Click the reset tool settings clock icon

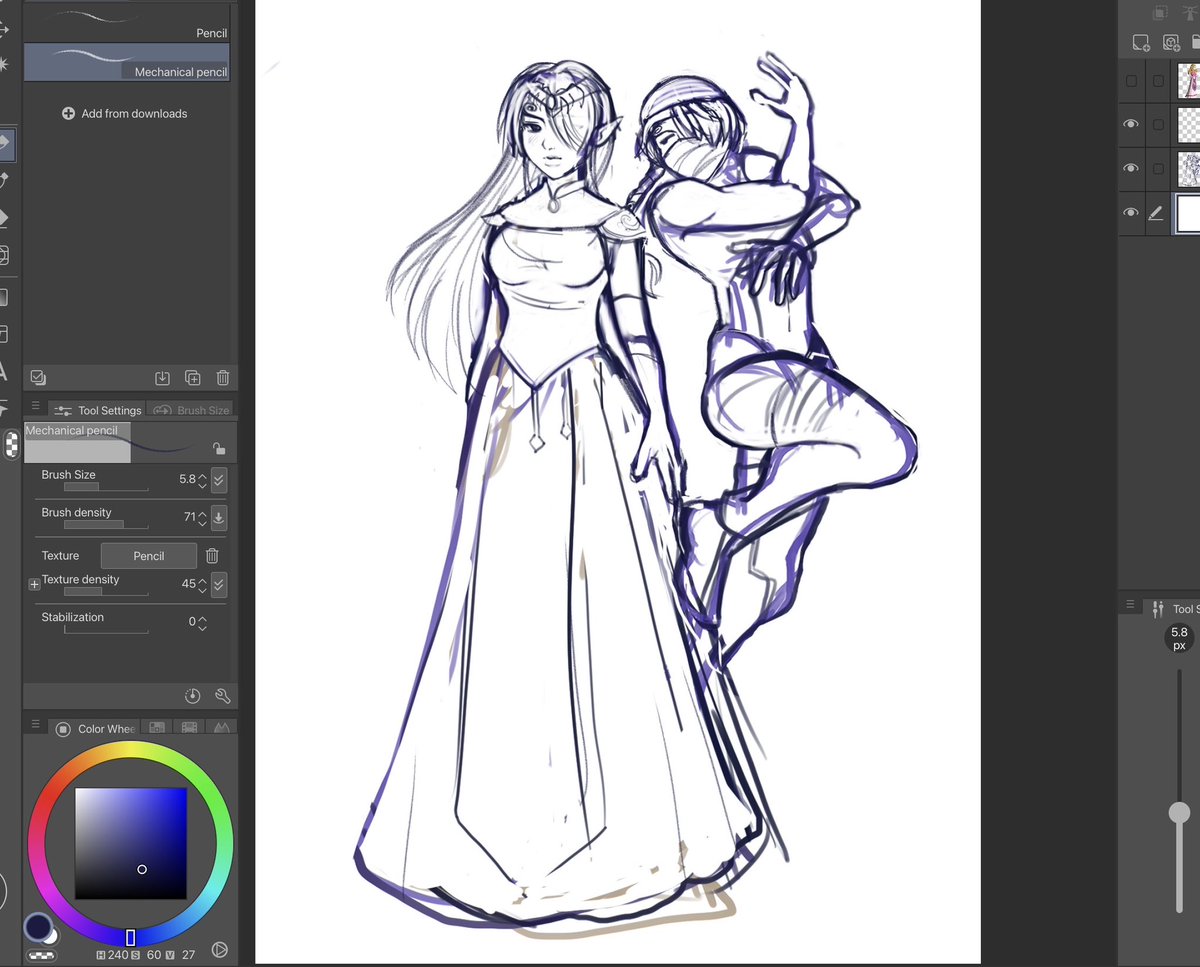(x=193, y=696)
